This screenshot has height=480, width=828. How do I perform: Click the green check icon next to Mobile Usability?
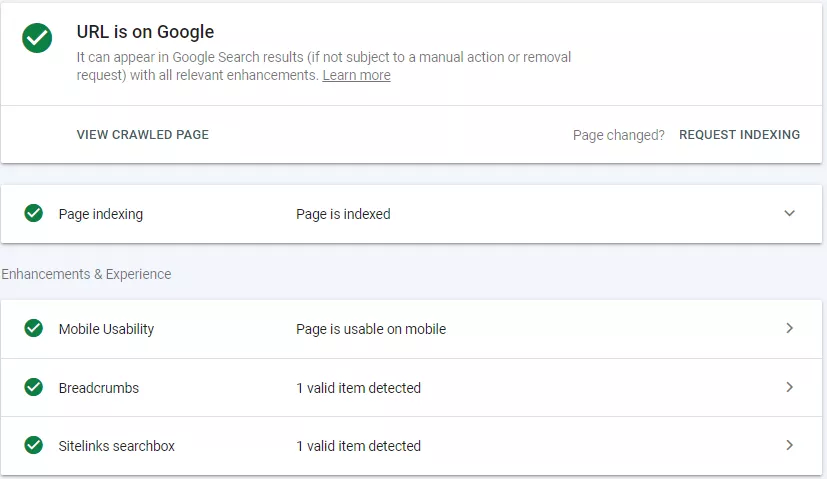pyautogui.click(x=34, y=328)
